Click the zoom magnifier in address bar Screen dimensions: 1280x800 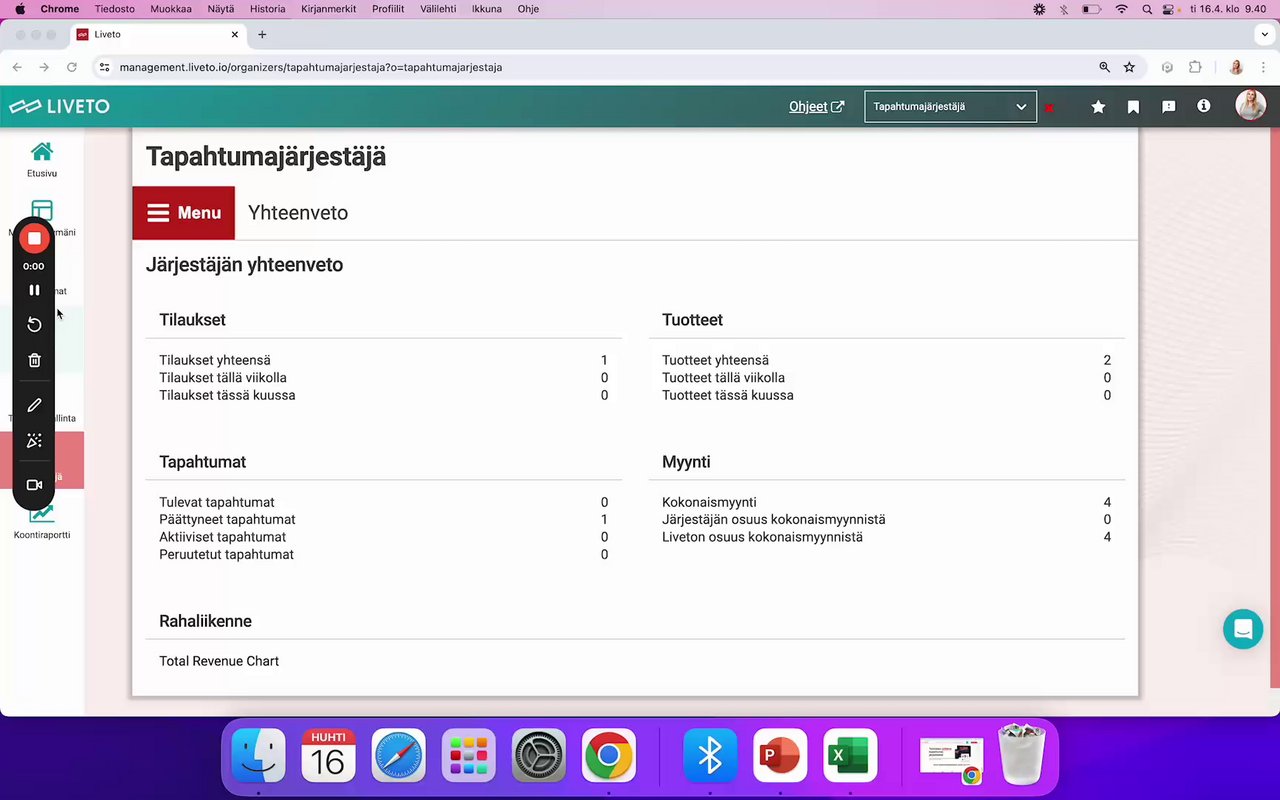click(1104, 67)
